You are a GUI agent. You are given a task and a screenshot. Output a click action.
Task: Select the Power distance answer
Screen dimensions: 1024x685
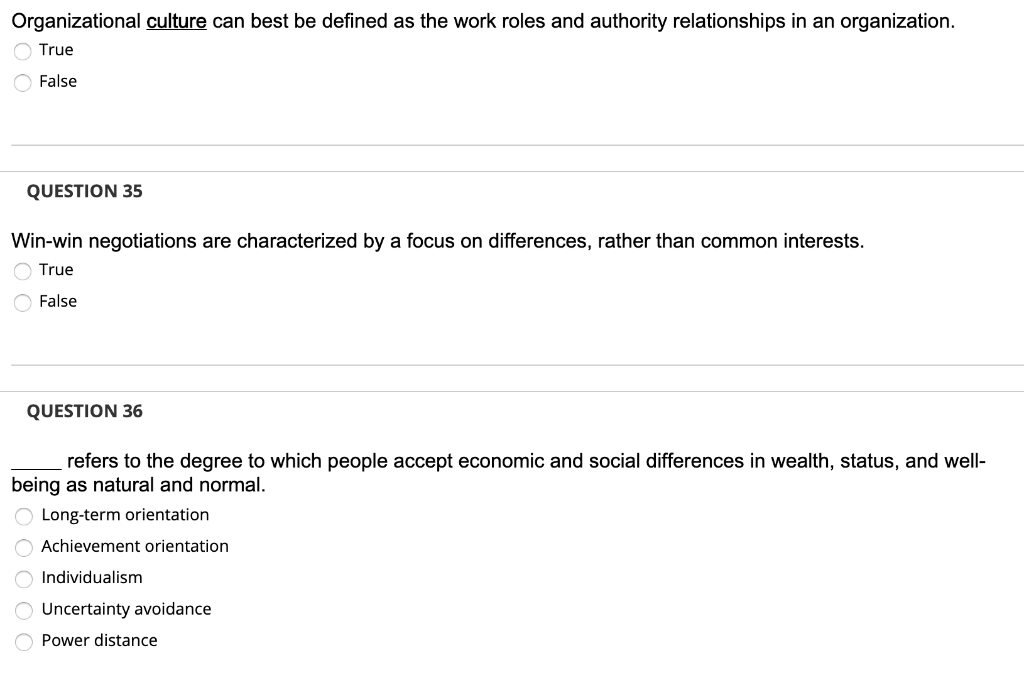coord(22,641)
